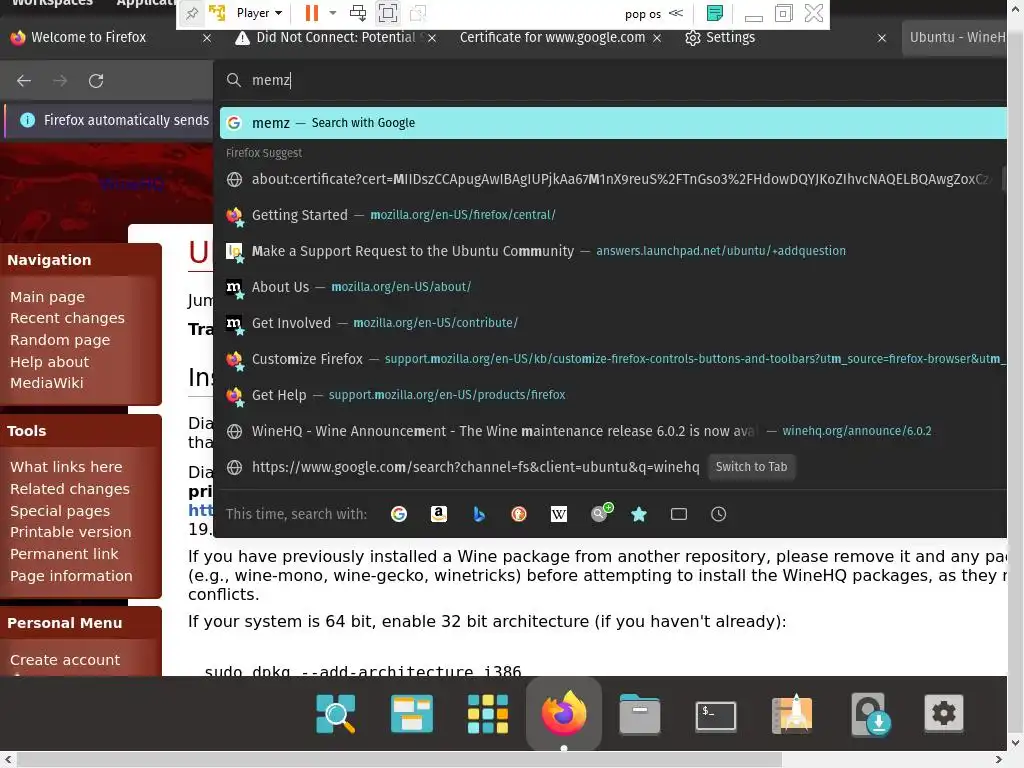
Task: Open Get Involved suggestion
Action: point(613,323)
